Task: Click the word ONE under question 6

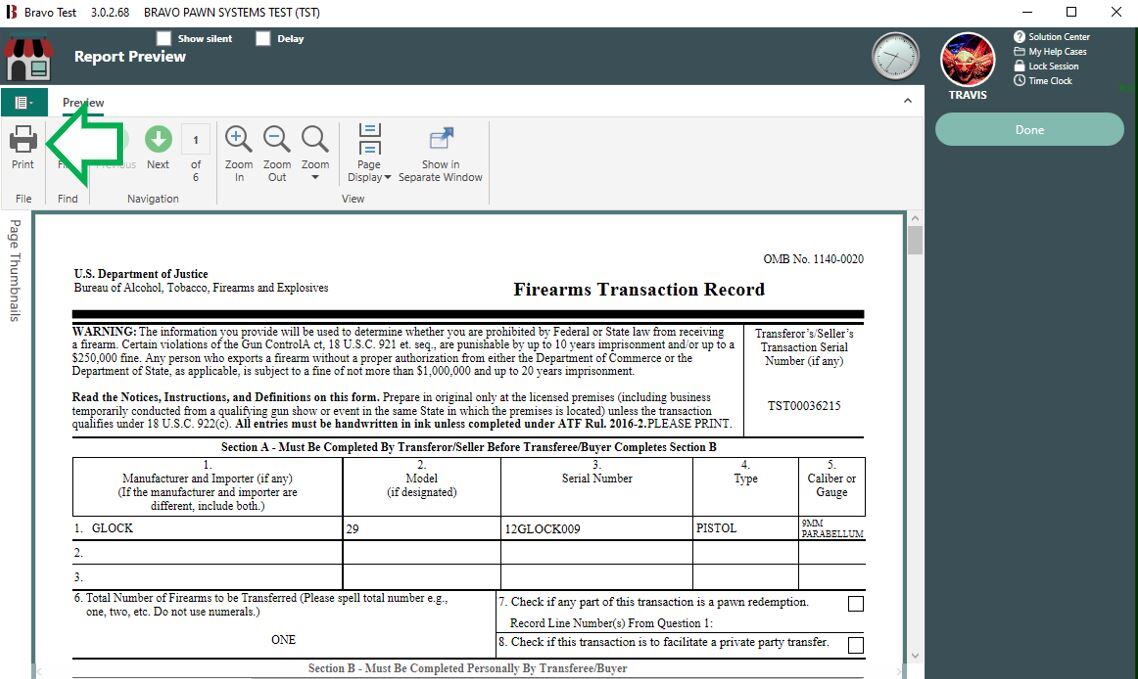Action: [x=283, y=640]
